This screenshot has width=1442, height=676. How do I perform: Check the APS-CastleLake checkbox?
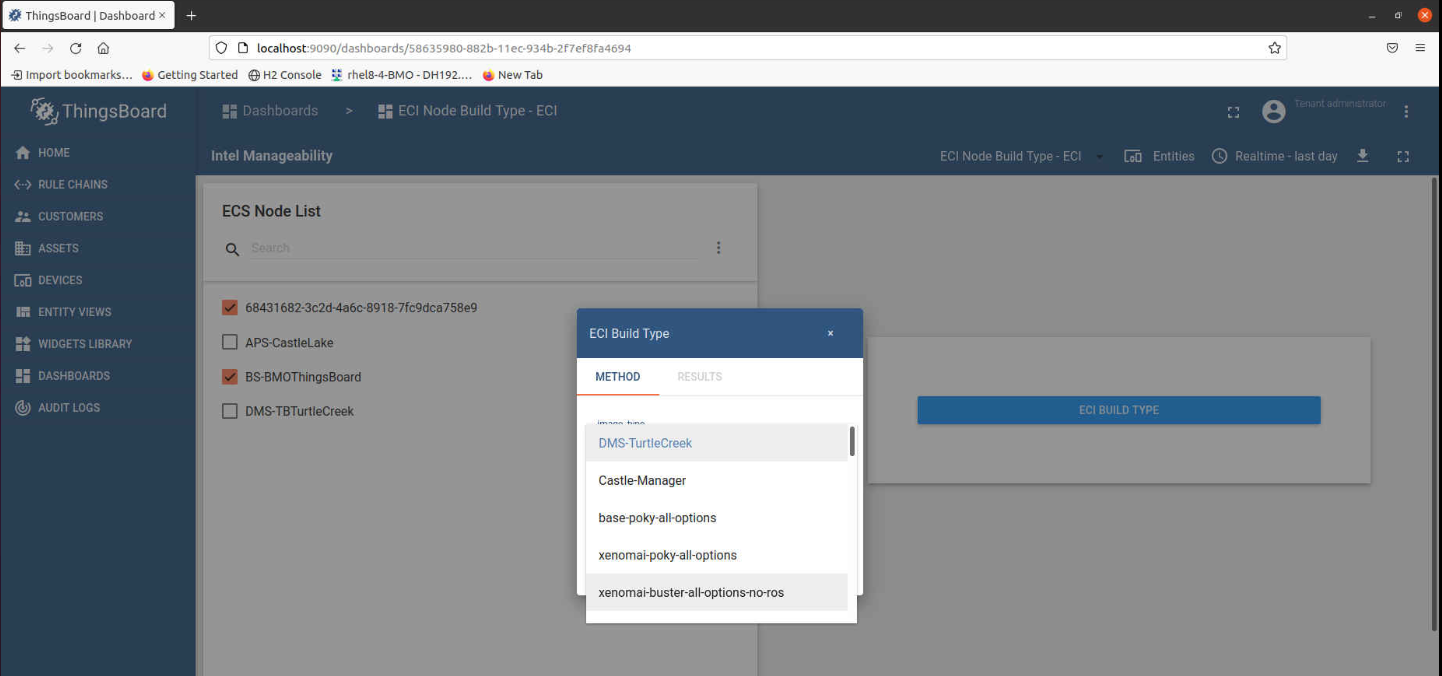230,342
